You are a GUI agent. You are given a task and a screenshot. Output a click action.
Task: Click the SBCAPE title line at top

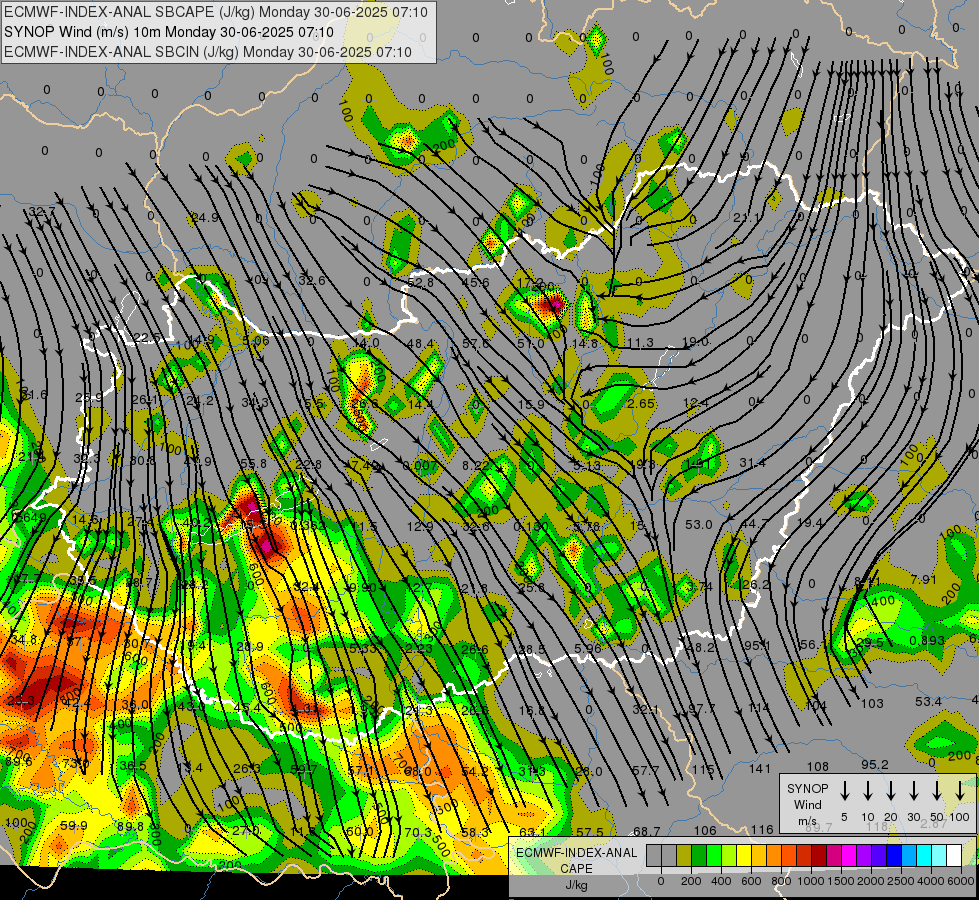click(x=216, y=12)
